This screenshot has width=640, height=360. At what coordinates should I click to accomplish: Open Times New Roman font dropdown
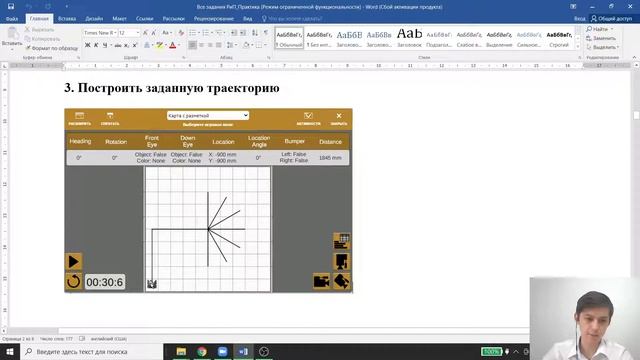click(116, 33)
